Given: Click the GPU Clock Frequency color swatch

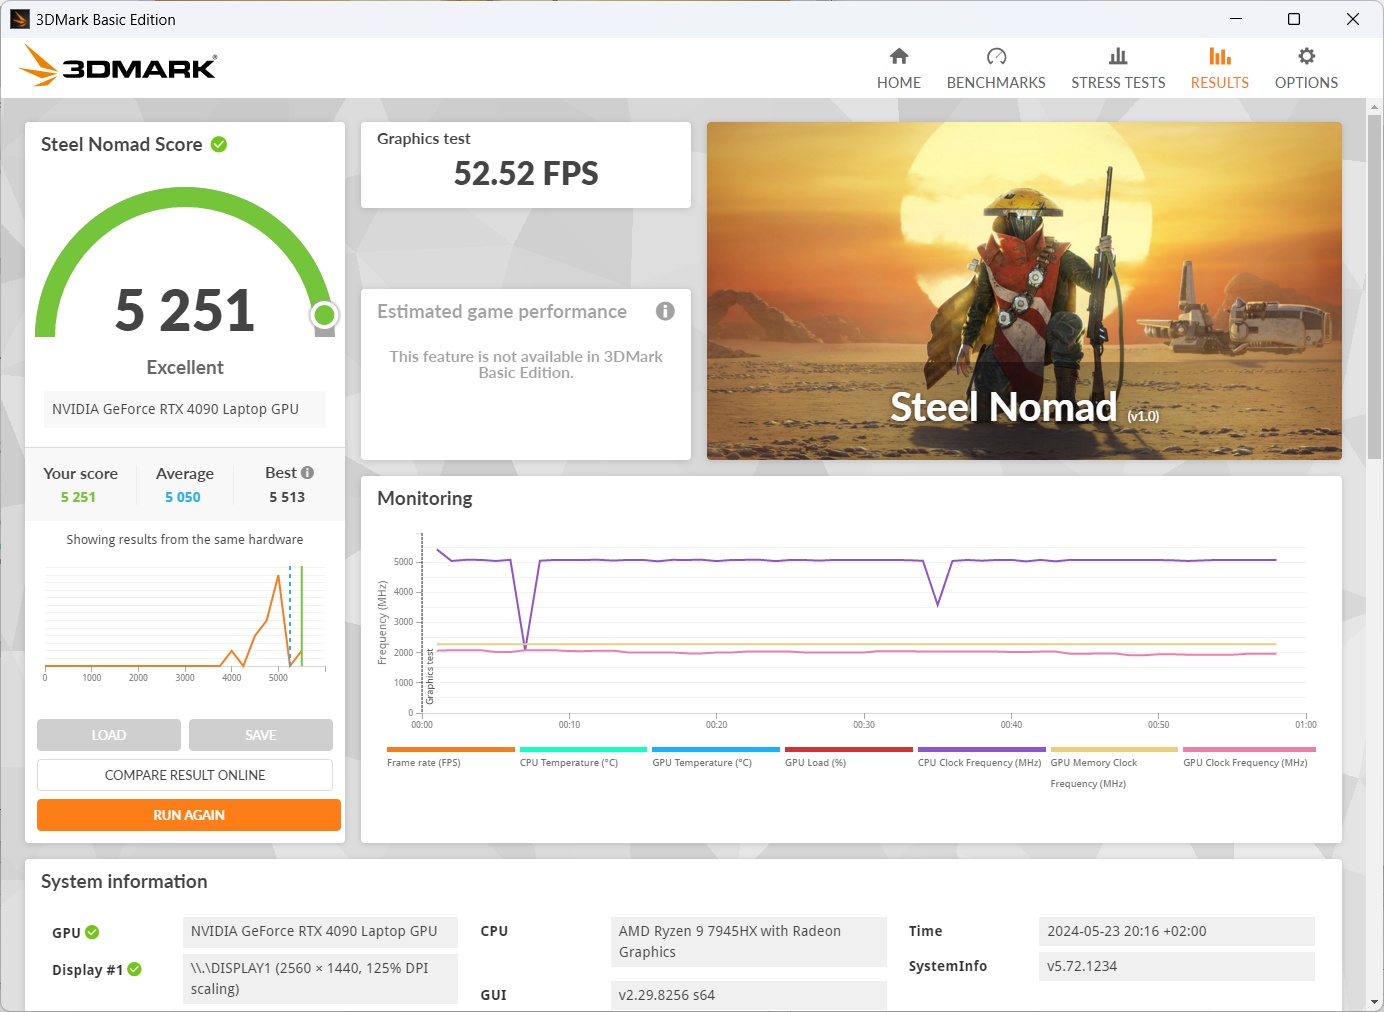Looking at the screenshot, I should point(1248,750).
